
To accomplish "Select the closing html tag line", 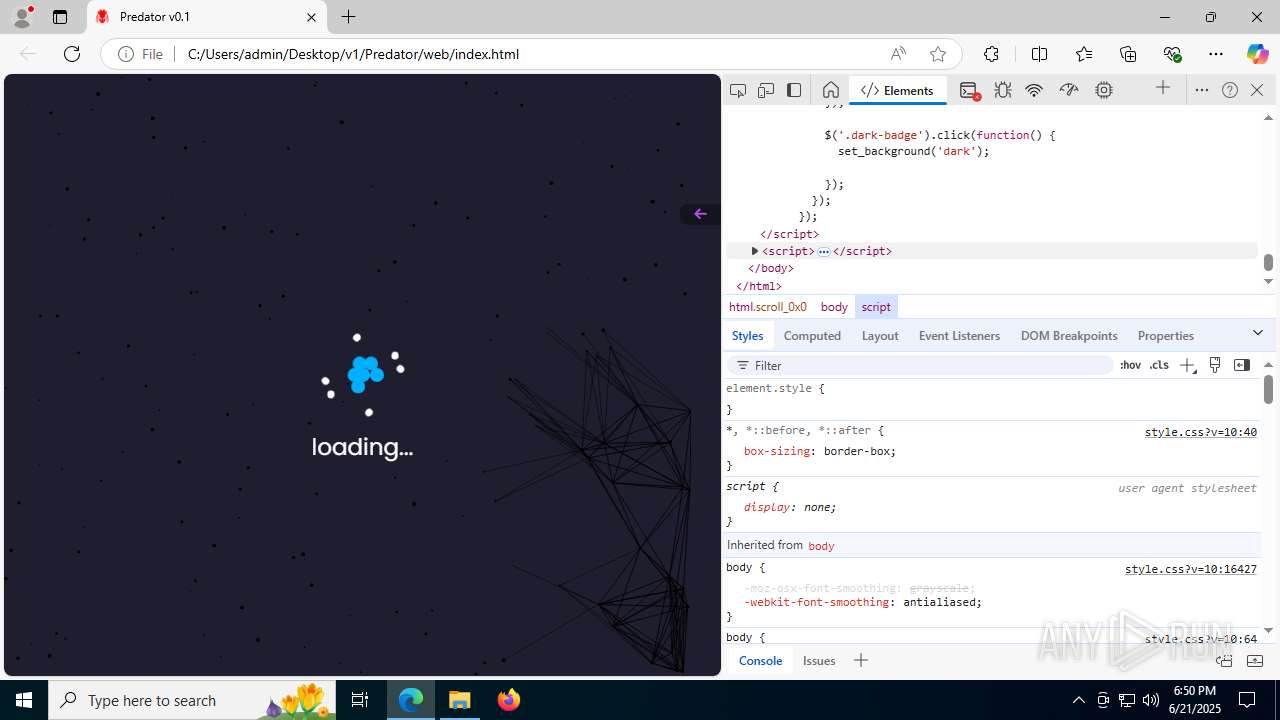I will 759,285.
